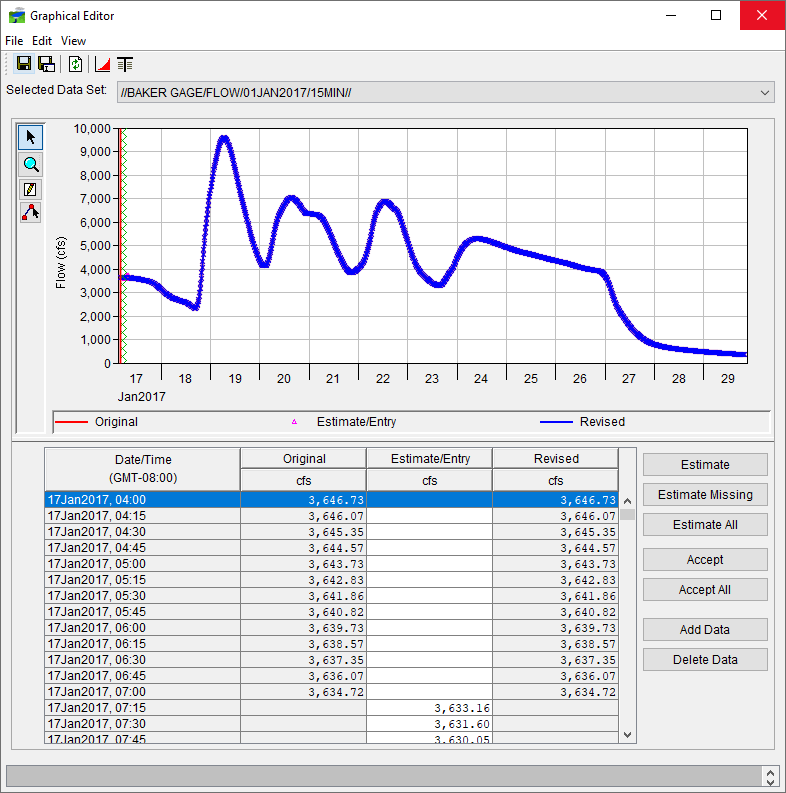Click the status bar stepper arrows

[770, 777]
